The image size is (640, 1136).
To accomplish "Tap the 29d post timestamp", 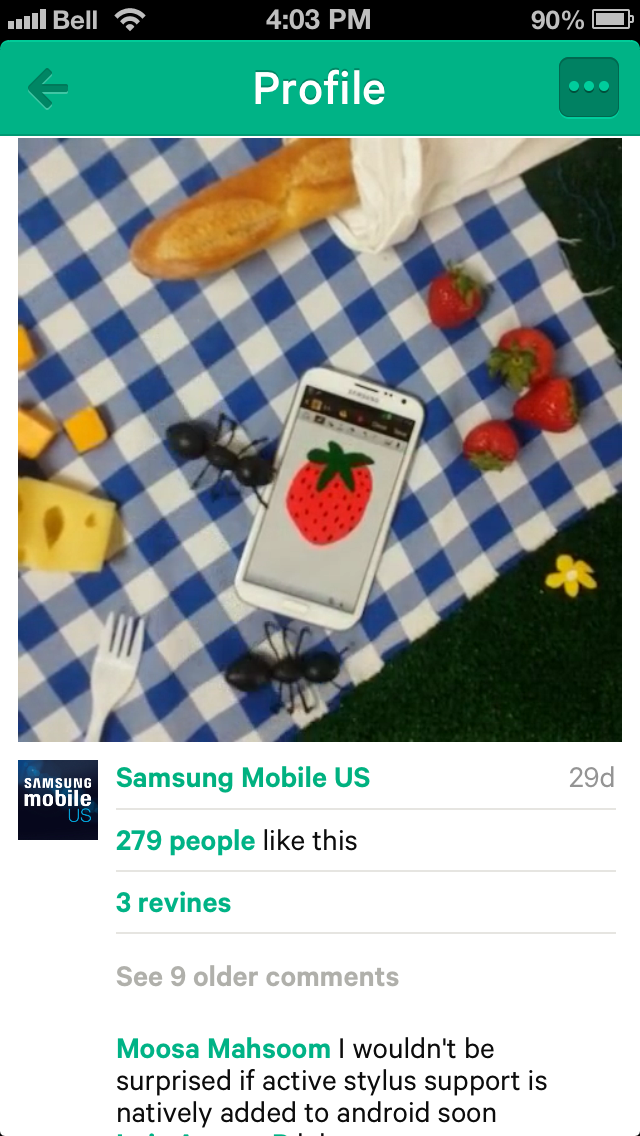I will (x=591, y=777).
